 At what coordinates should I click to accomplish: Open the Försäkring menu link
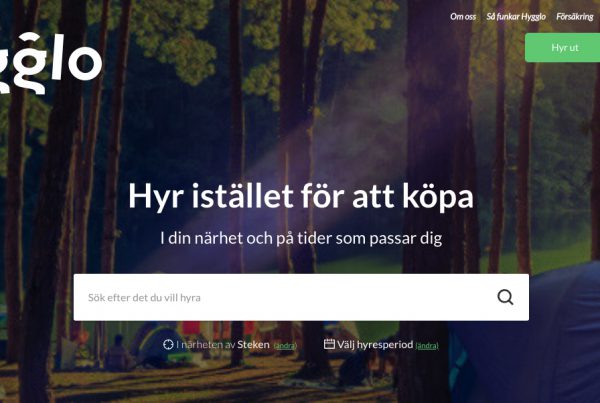point(574,16)
